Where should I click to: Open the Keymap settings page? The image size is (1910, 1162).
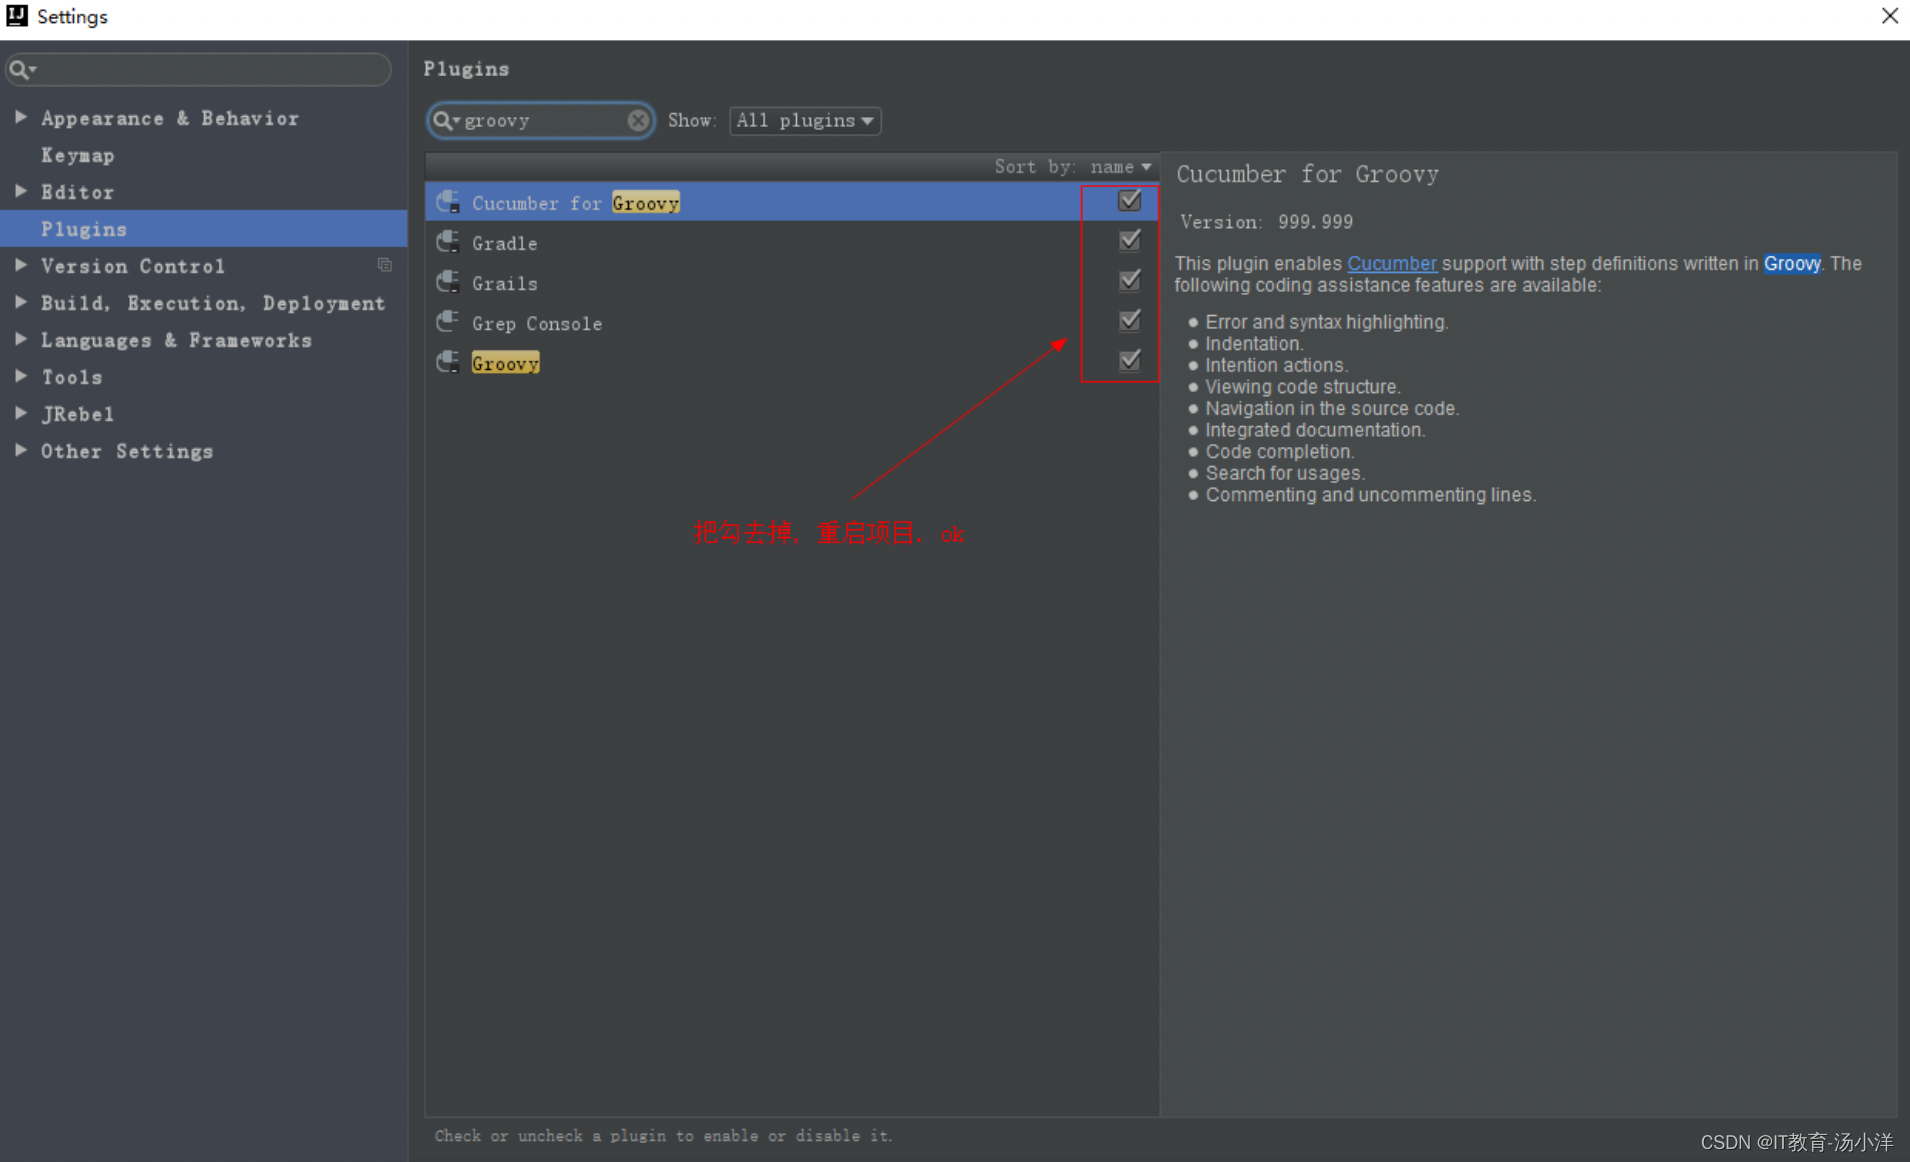(78, 155)
